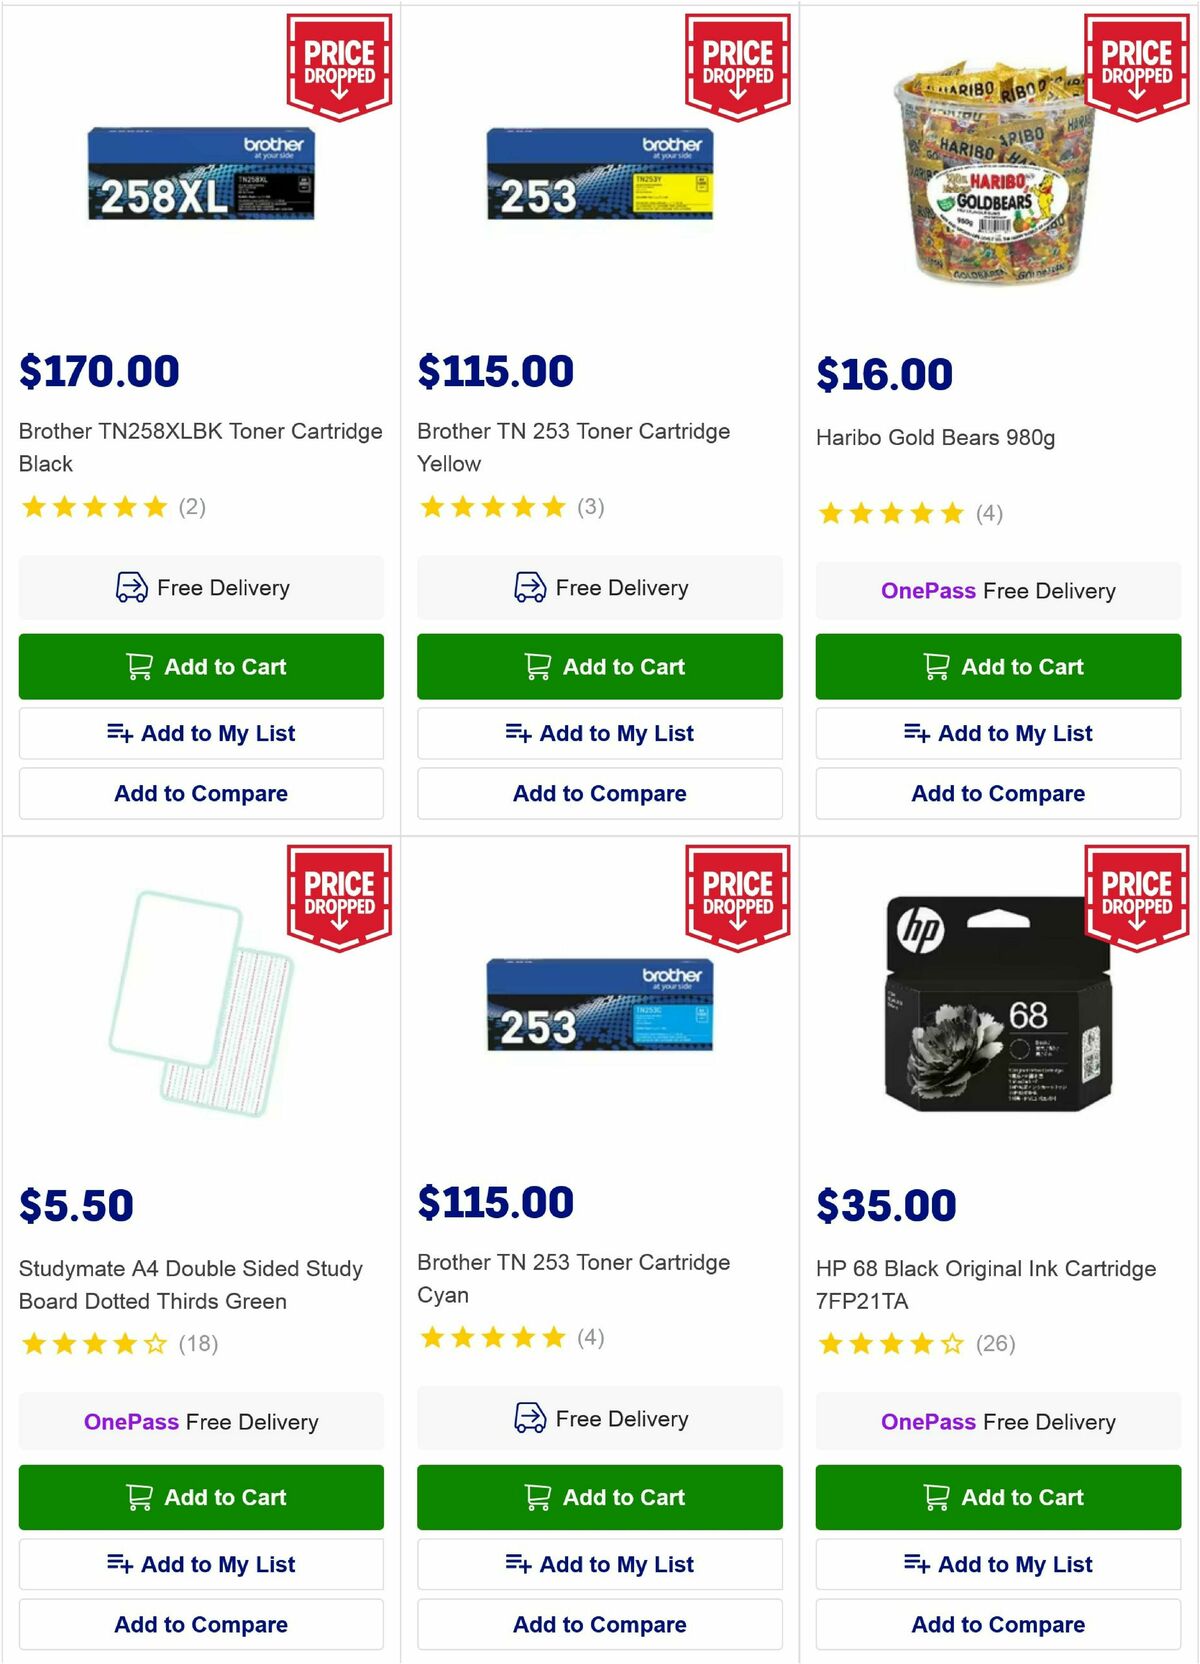Click the OnePass Free Delivery label under Haribo Gold Bears
Image resolution: width=1200 pixels, height=1664 pixels.
[x=997, y=590]
